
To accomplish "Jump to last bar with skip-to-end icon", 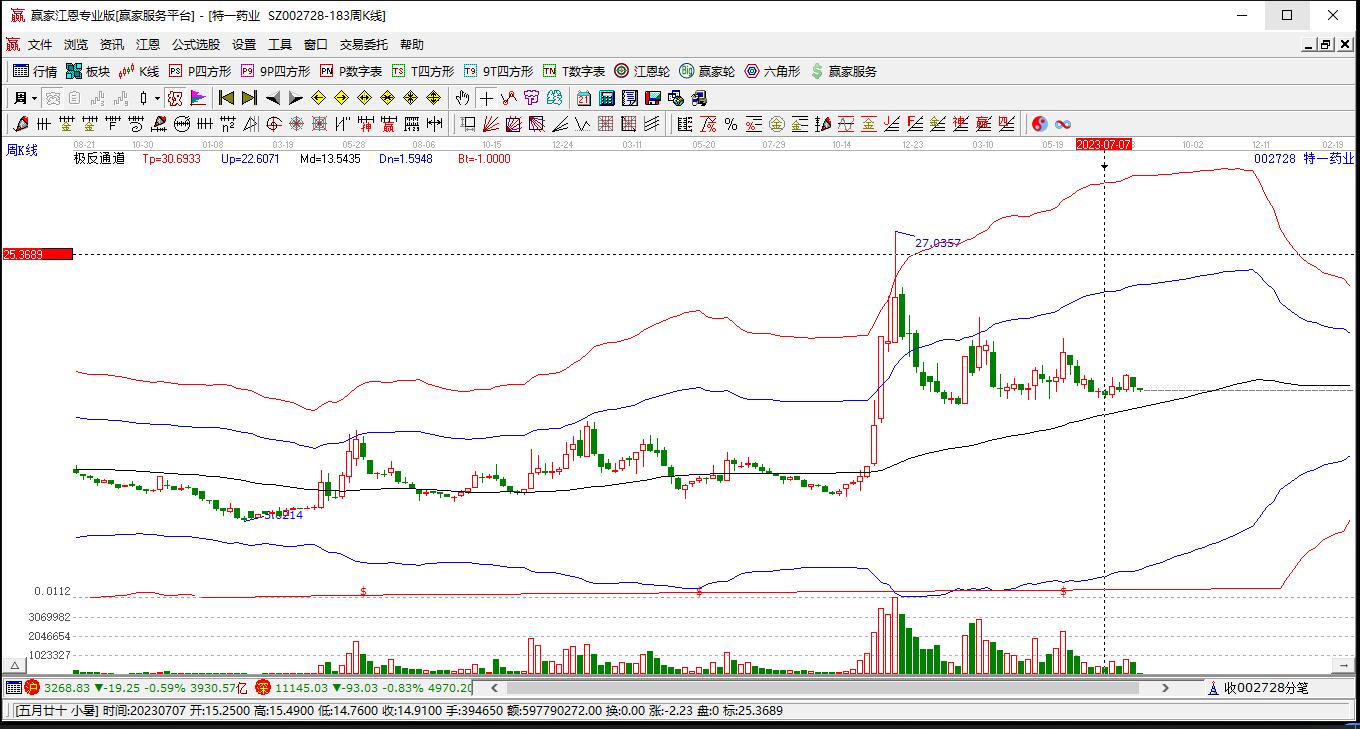I will click(250, 98).
